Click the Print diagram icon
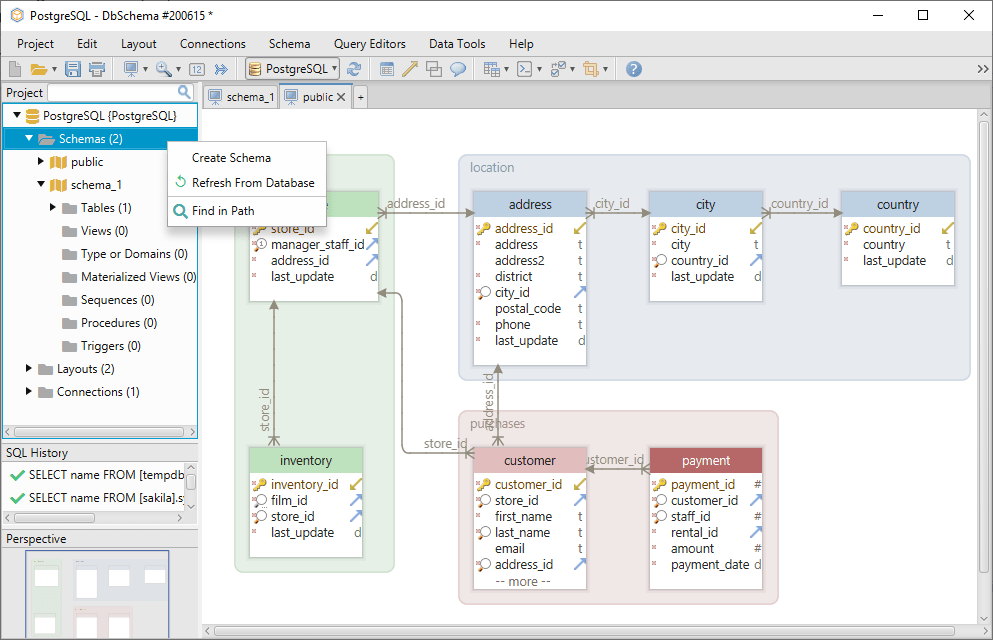The width and height of the screenshot is (993, 640). [x=97, y=68]
